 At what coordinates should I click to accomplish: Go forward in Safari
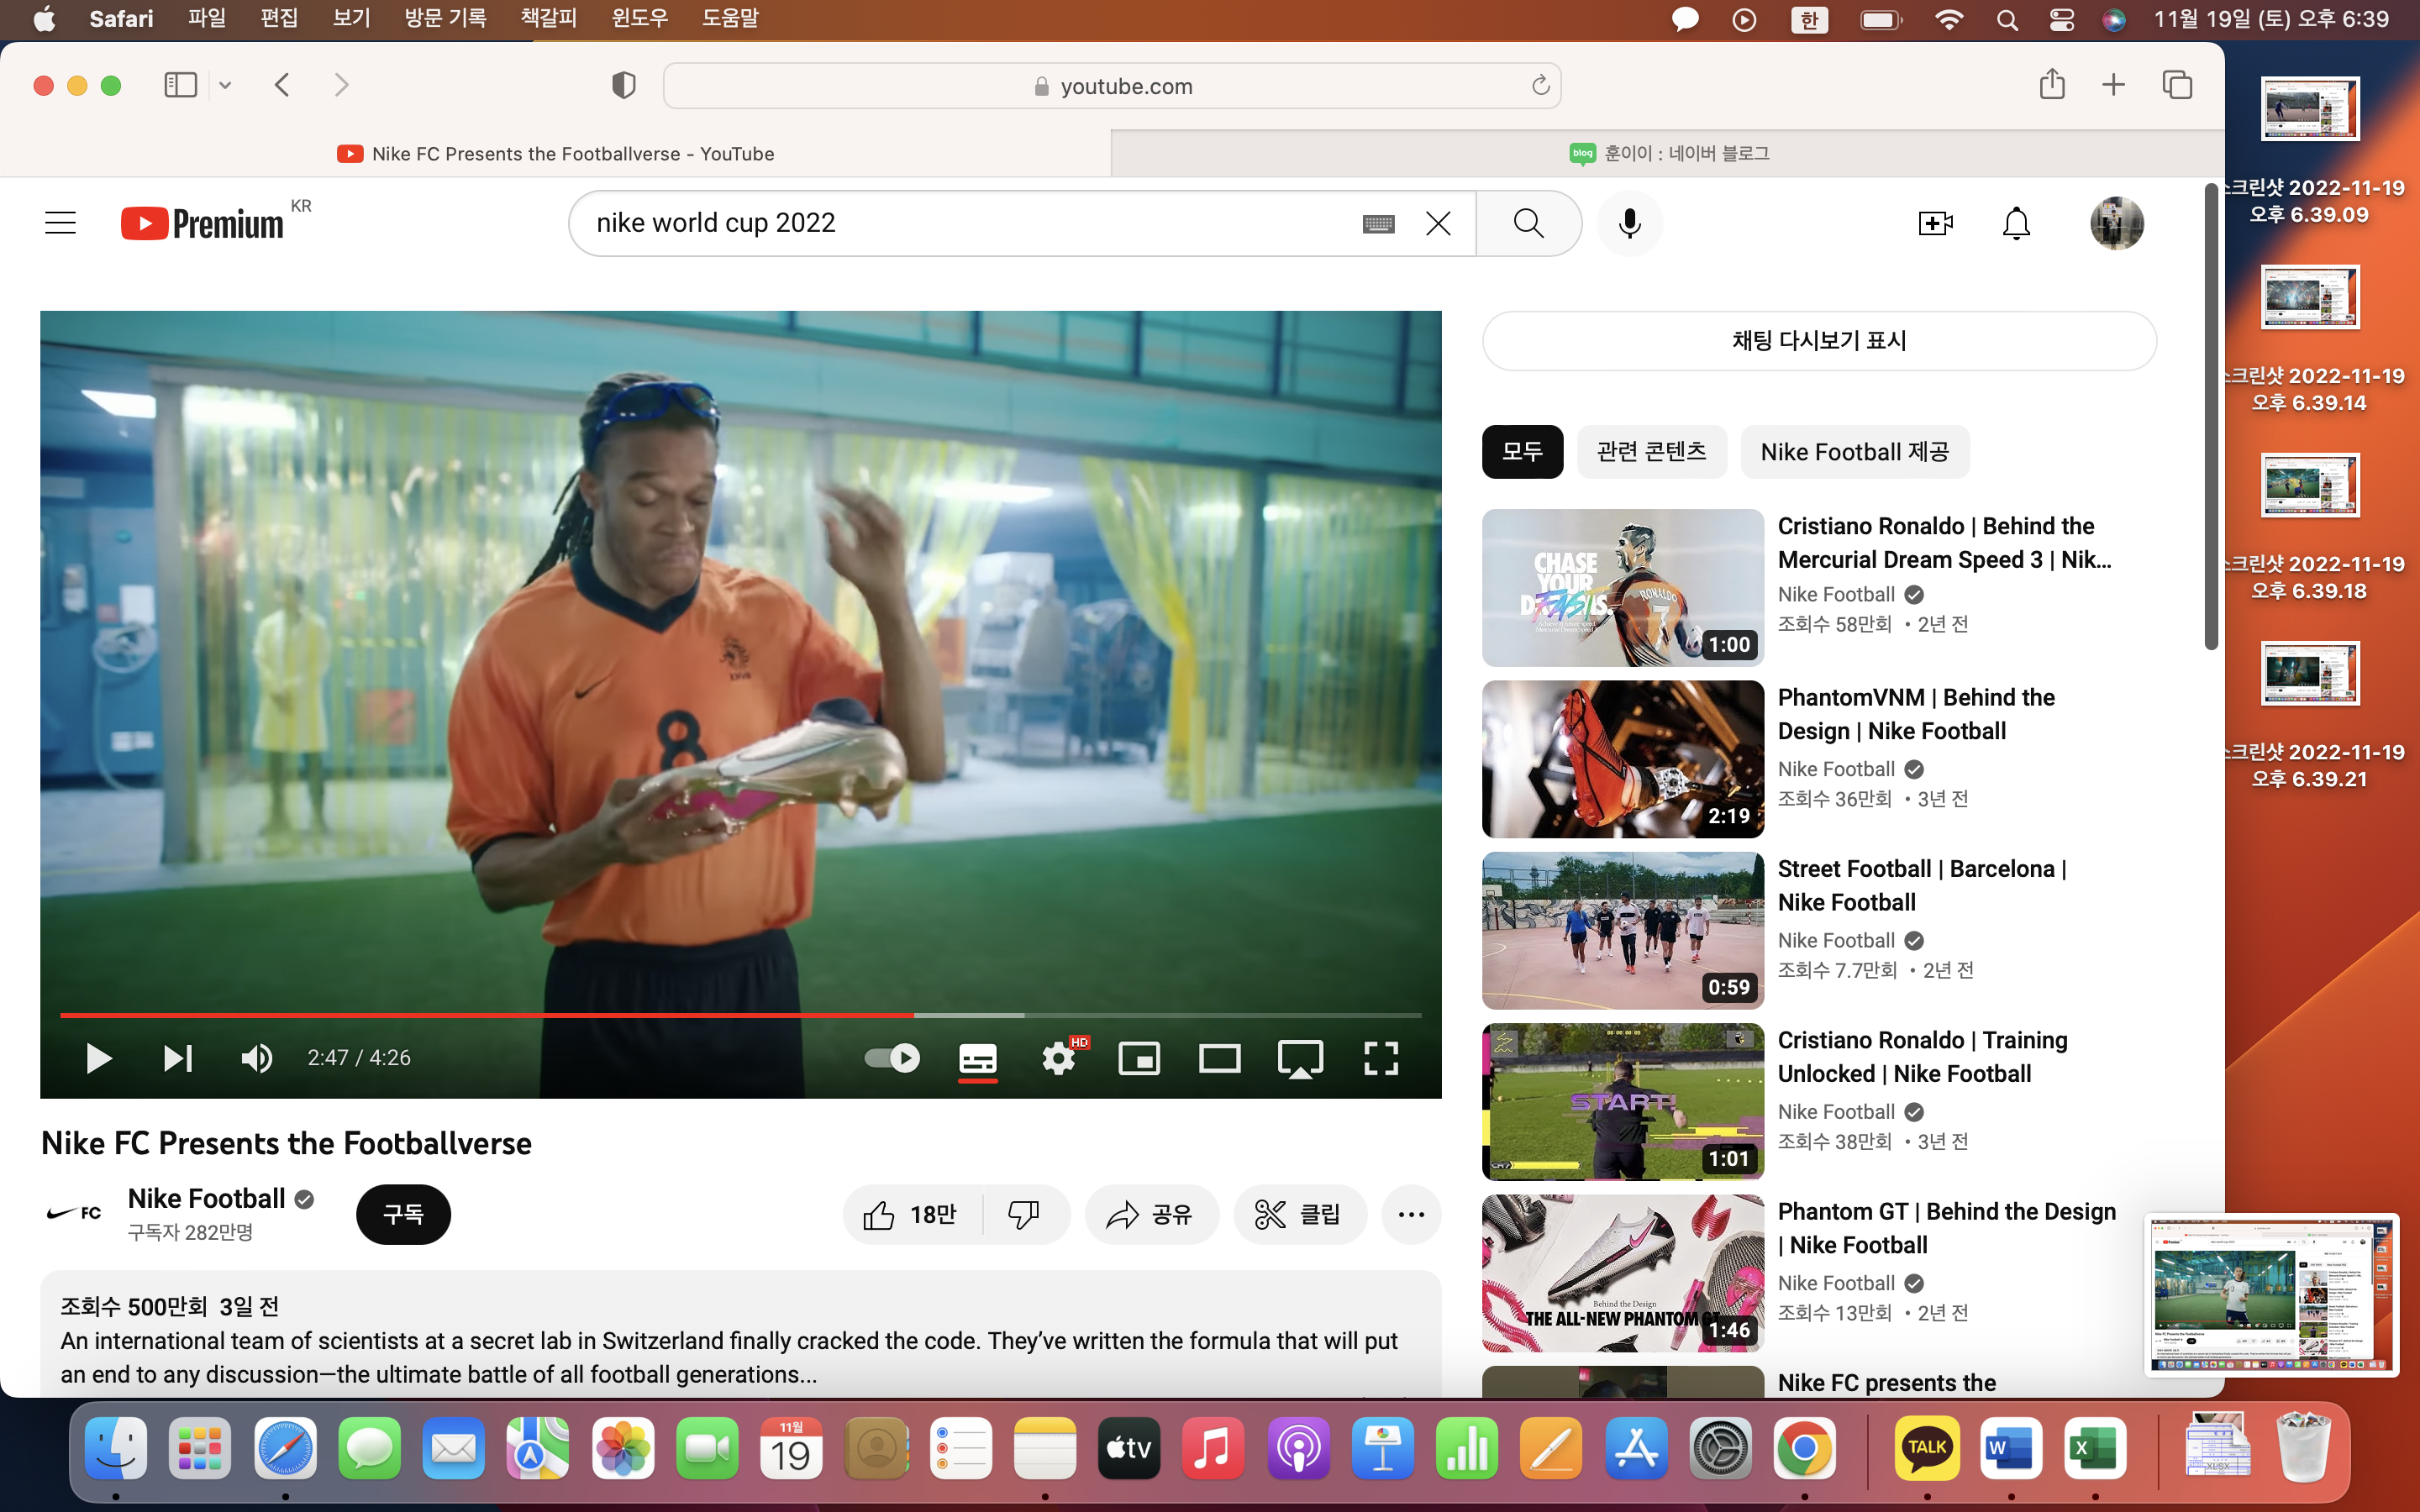(x=341, y=85)
